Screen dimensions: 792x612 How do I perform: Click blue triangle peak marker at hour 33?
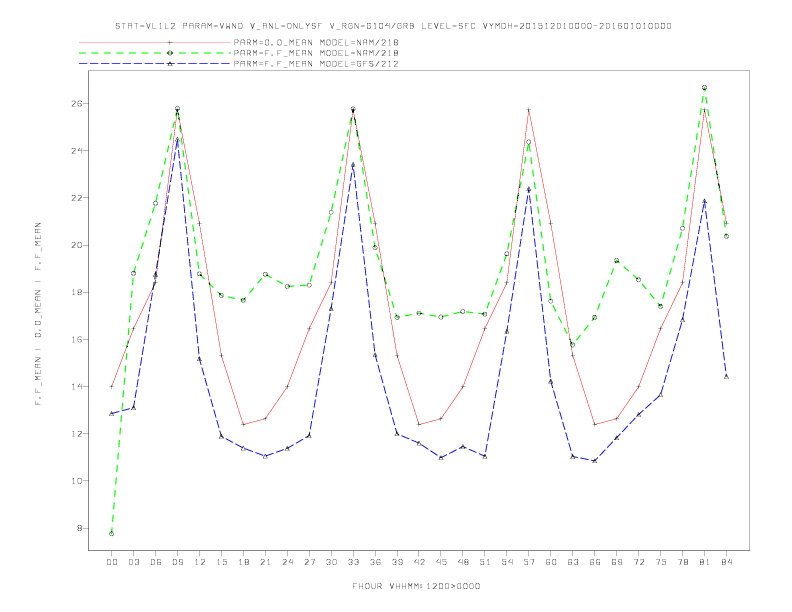pos(353,165)
